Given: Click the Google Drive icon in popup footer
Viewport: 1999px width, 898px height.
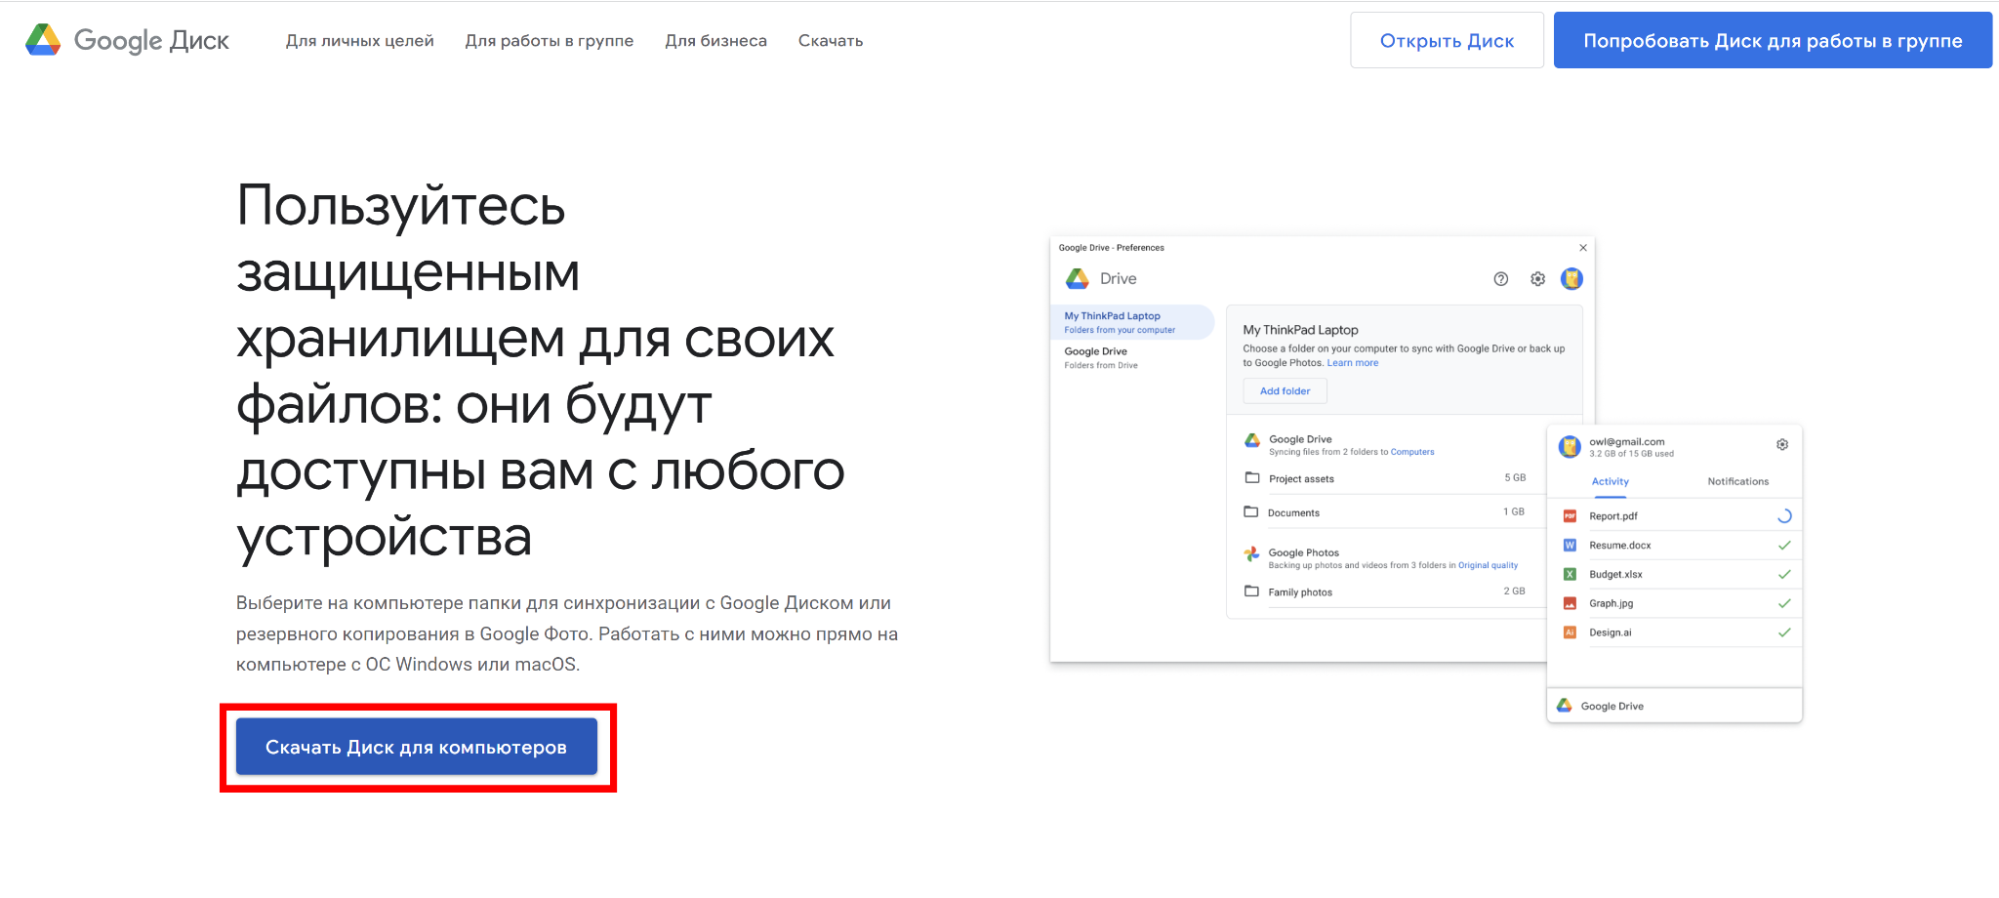Looking at the screenshot, I should pos(1565,706).
